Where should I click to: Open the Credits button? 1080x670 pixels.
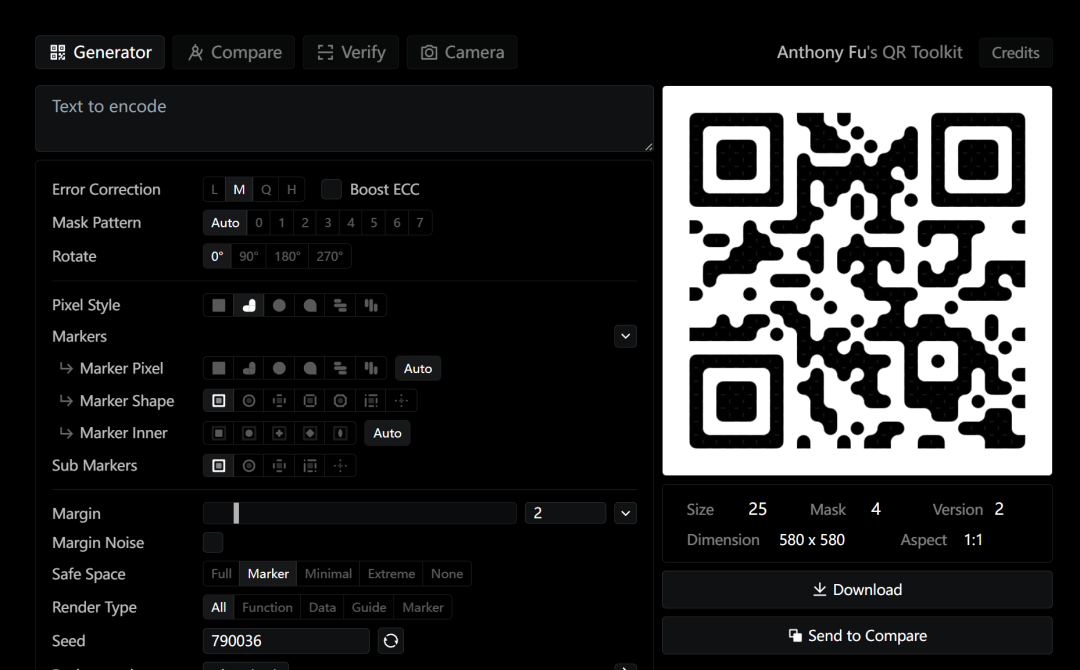[x=1015, y=53]
